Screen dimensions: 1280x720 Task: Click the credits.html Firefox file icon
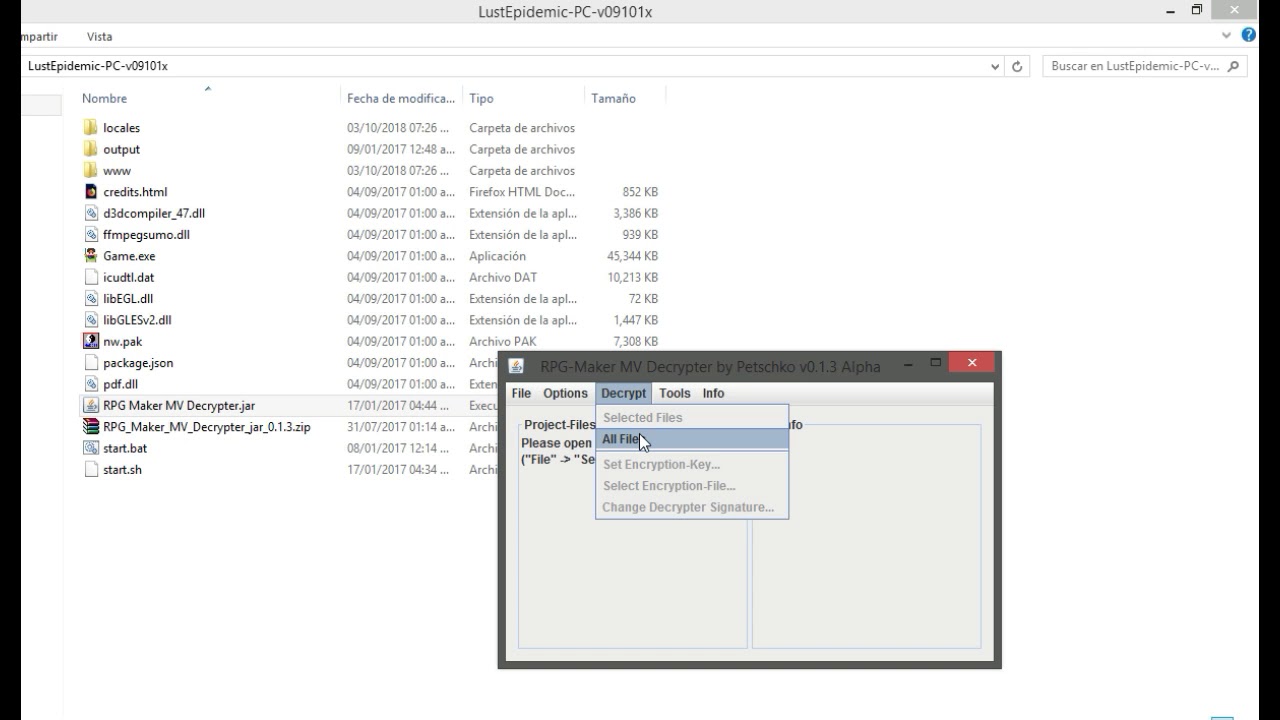(91, 191)
